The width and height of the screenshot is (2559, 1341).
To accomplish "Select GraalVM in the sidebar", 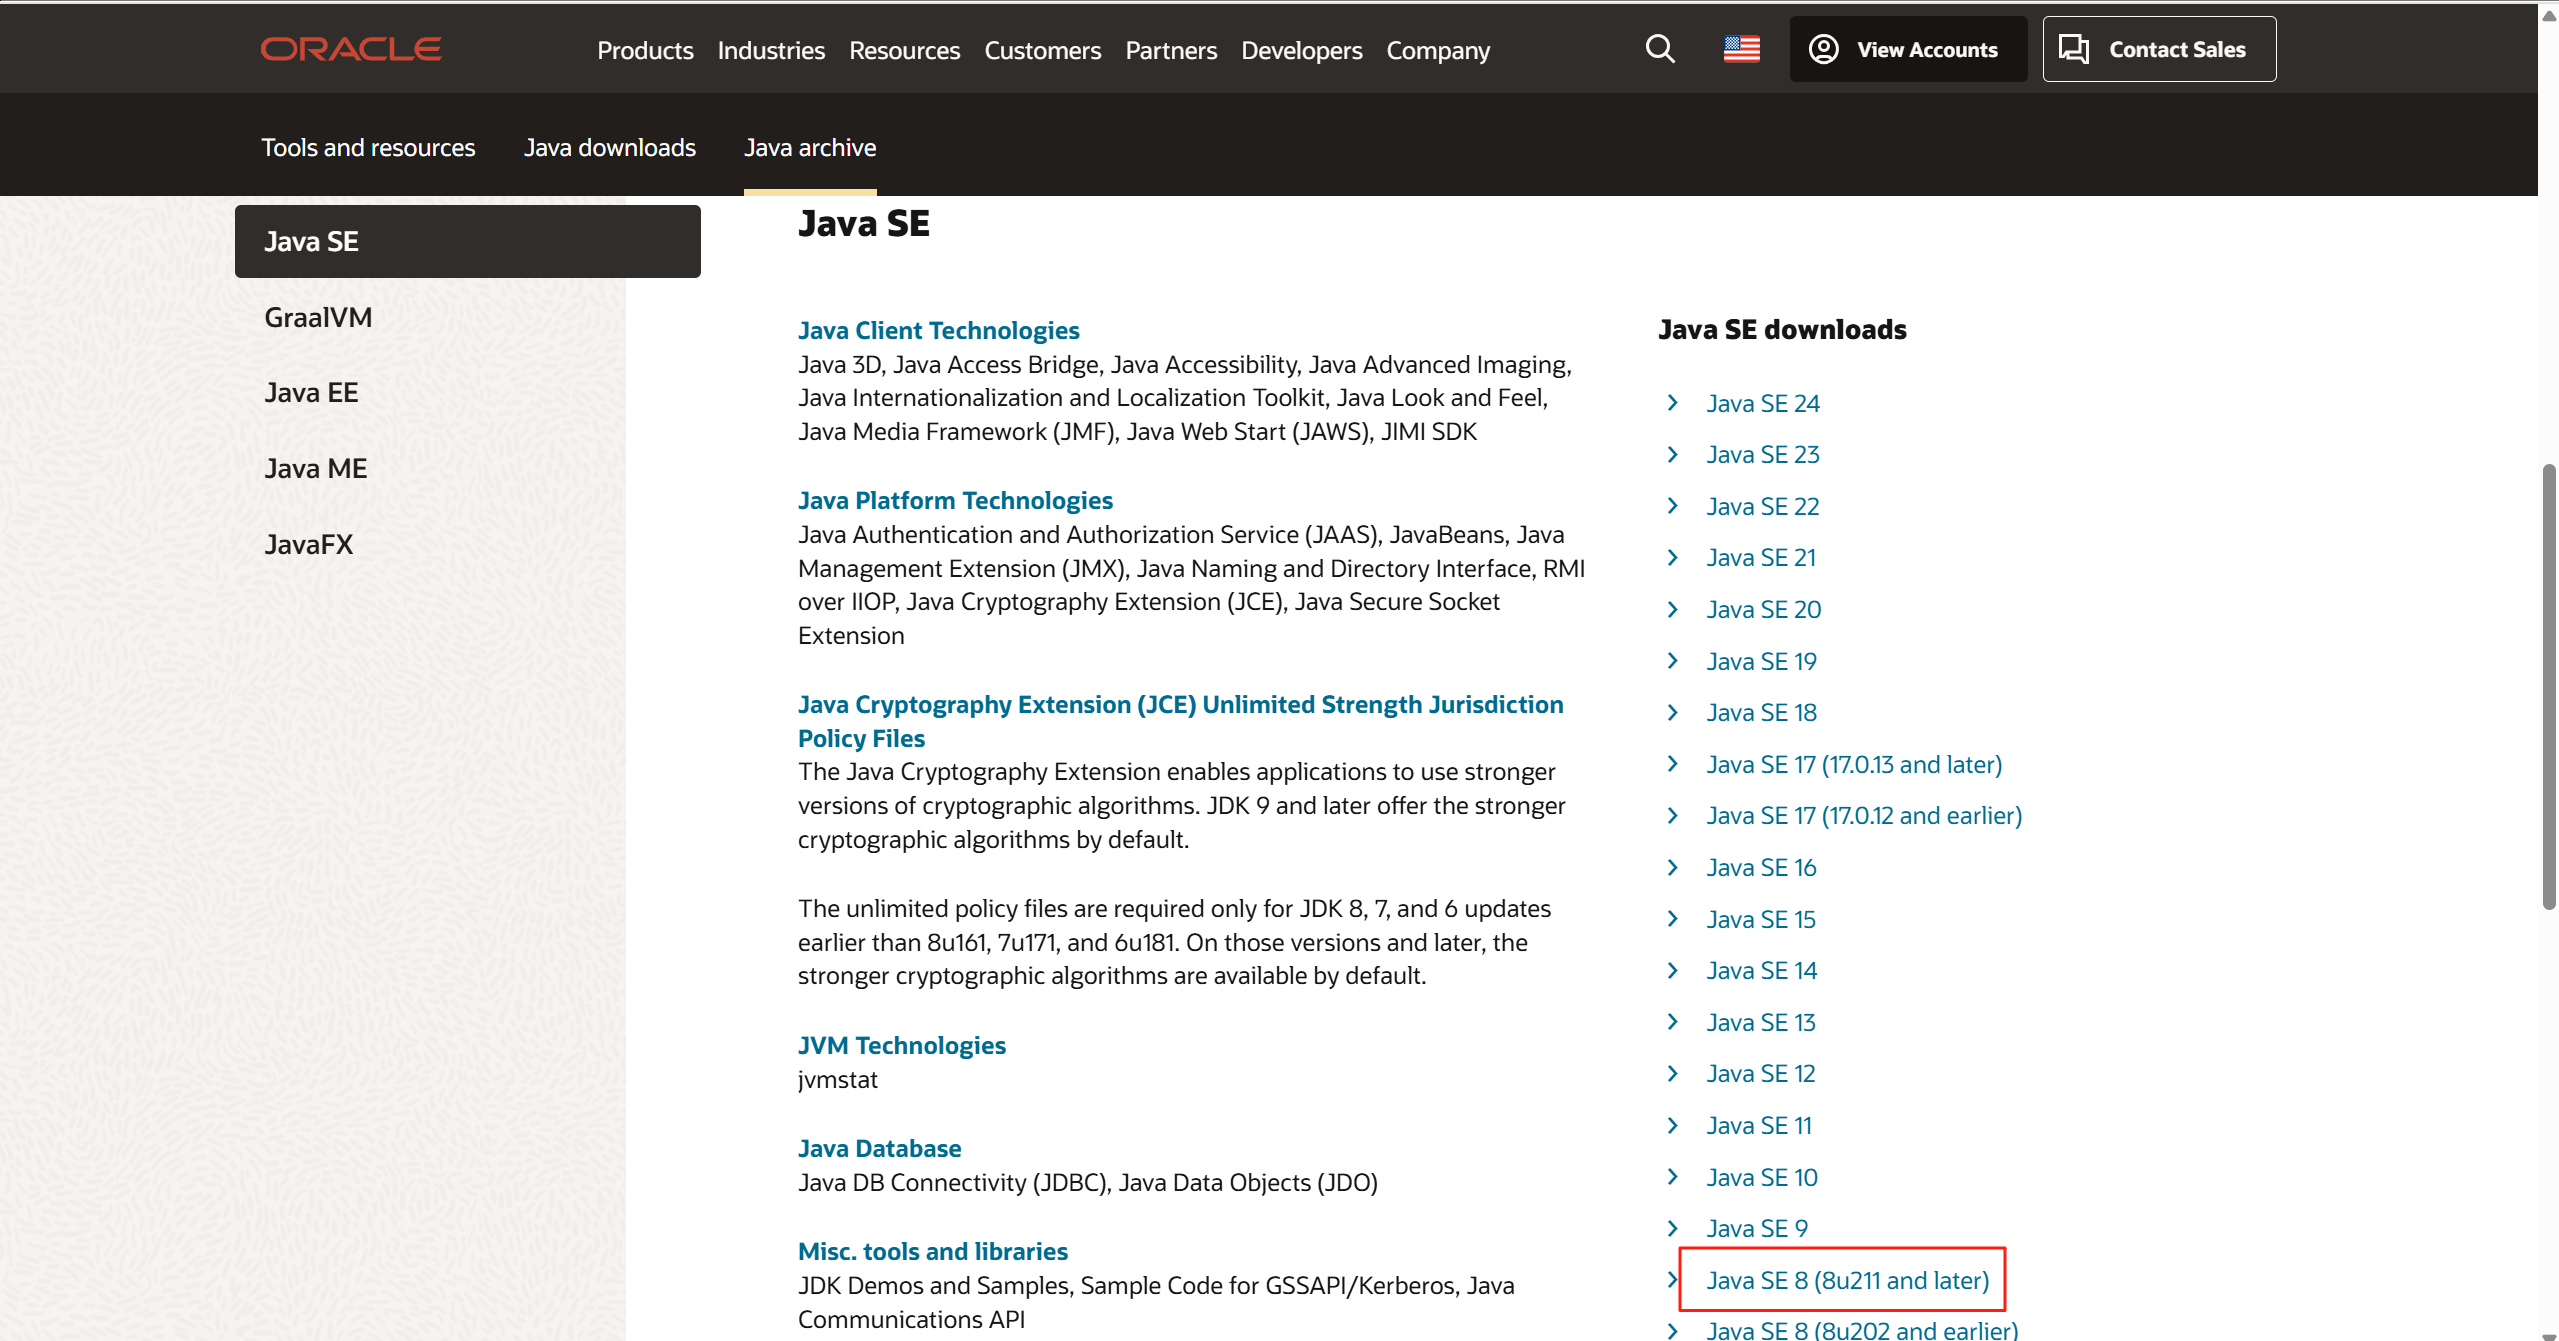I will tap(317, 317).
